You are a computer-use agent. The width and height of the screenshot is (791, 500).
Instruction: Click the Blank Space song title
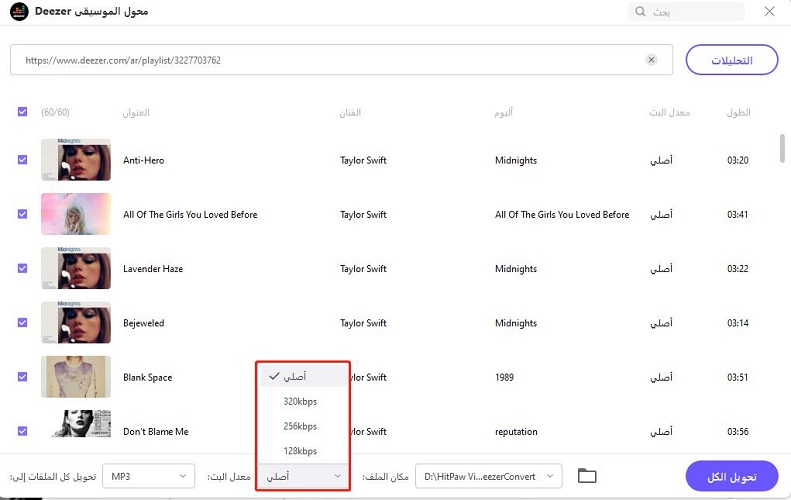pos(148,377)
